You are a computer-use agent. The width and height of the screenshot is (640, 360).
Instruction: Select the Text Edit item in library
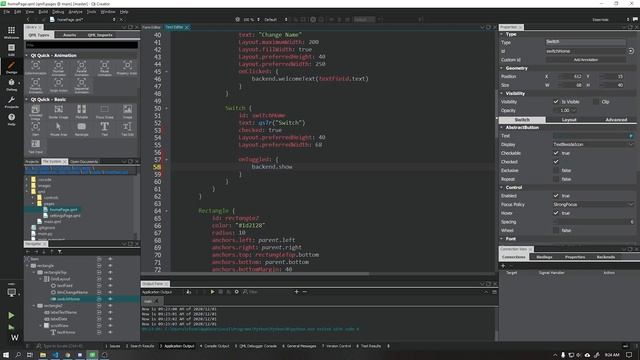[x=127, y=128]
